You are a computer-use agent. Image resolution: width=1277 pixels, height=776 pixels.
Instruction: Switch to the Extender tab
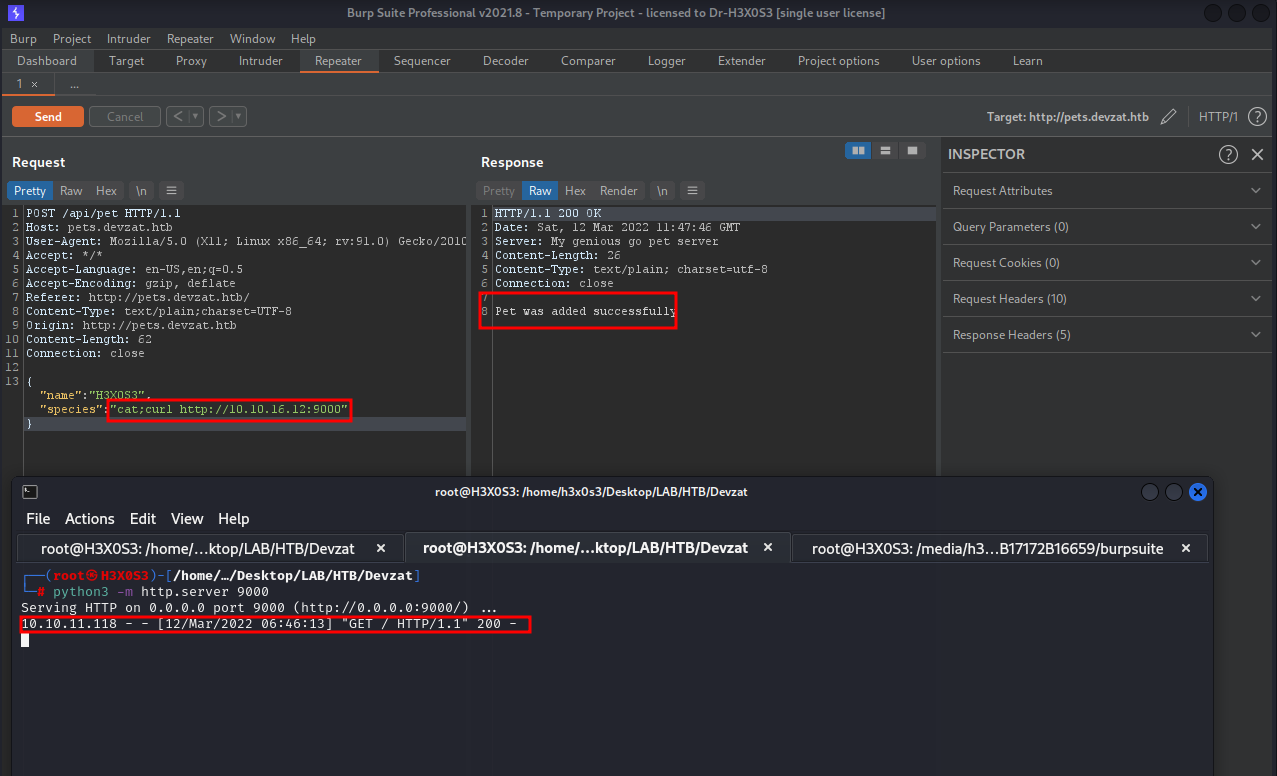pyautogui.click(x=742, y=61)
